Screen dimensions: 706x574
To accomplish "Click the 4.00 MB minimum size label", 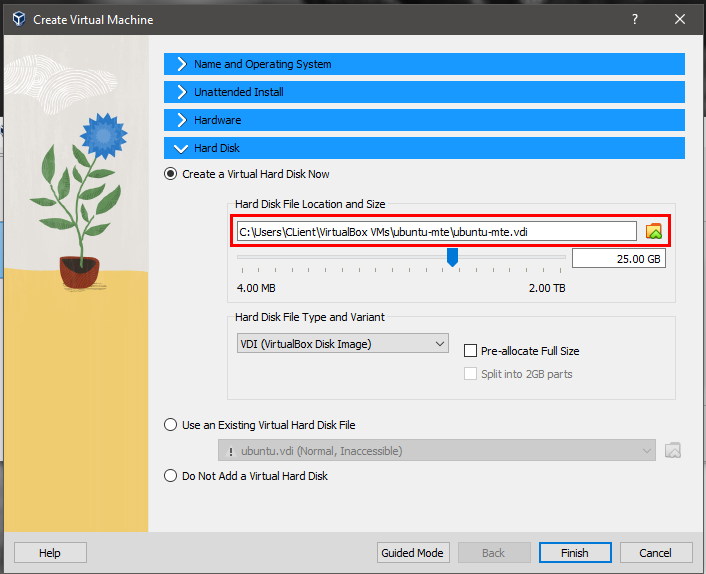I will 256,288.
